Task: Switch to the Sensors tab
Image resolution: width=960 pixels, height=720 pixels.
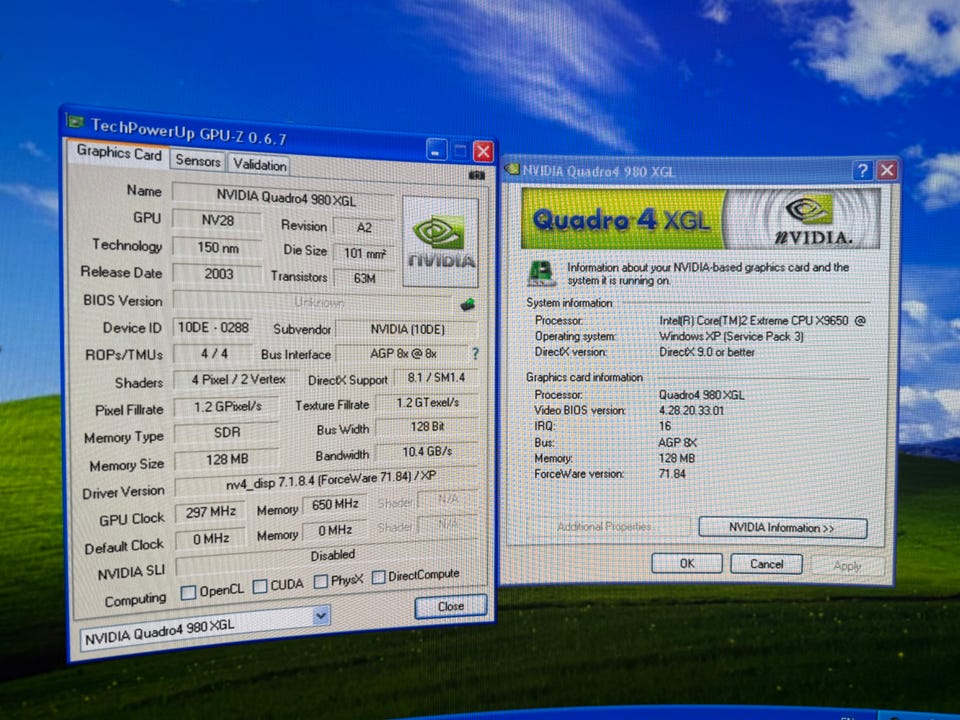Action: (197, 161)
